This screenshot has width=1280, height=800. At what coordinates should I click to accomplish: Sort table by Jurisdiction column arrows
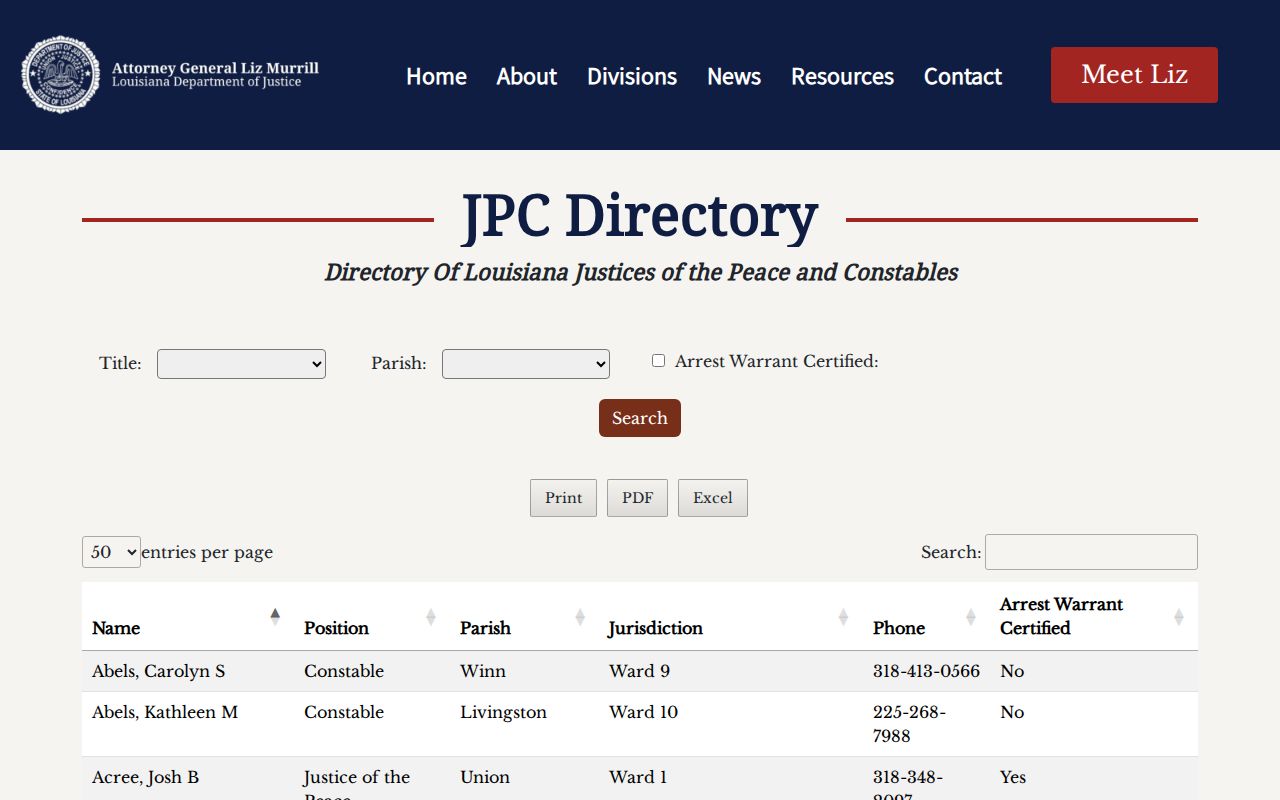[x=843, y=617]
